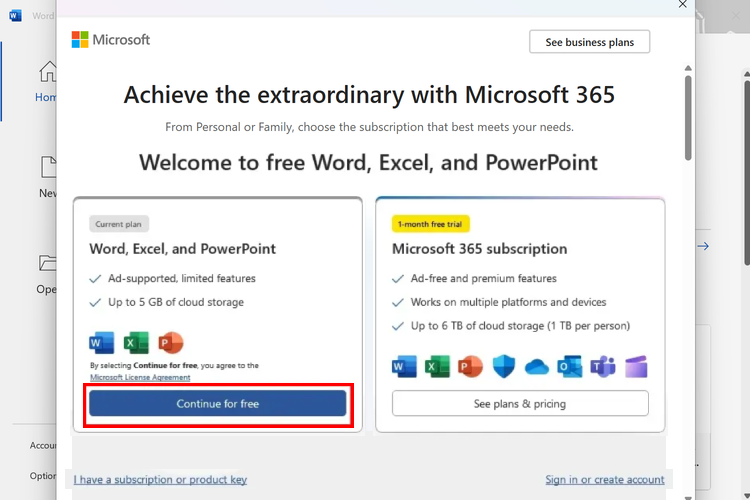Open Sign in or create account link

(605, 479)
